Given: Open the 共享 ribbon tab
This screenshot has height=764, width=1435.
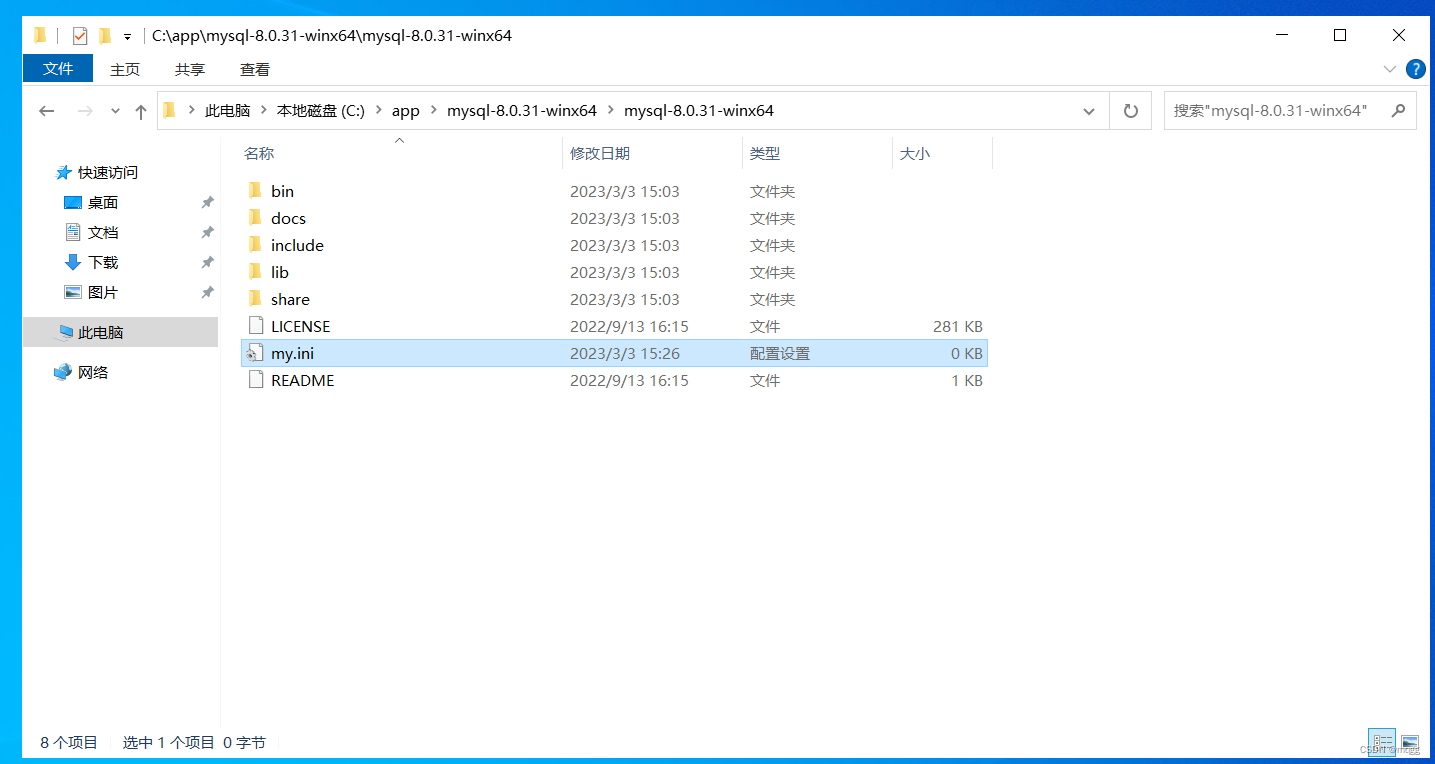Looking at the screenshot, I should coord(190,69).
